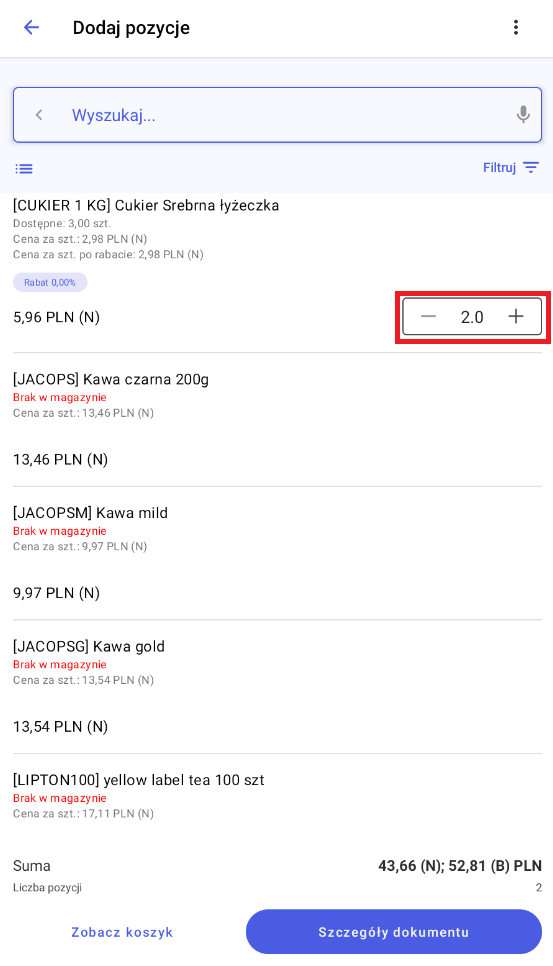Viewport: 553px width, 966px height.
Task: Tap the microphone voice search icon
Action: tap(523, 115)
